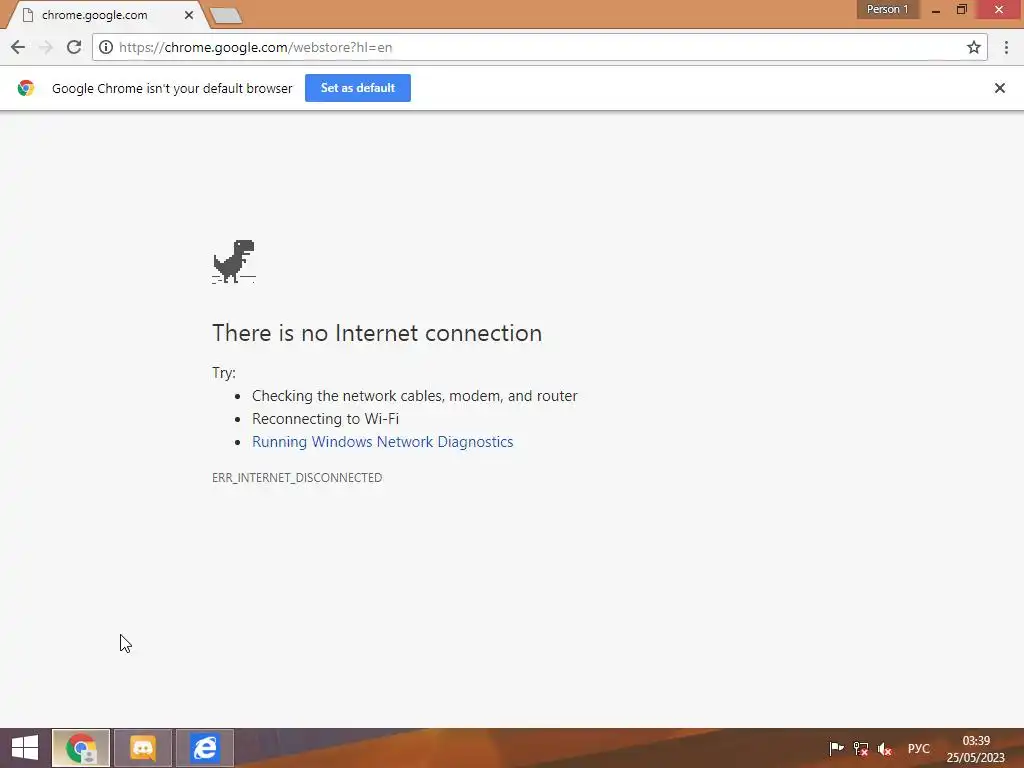The image size is (1024, 768).
Task: Open a new tab with the new tab button
Action: point(227,15)
